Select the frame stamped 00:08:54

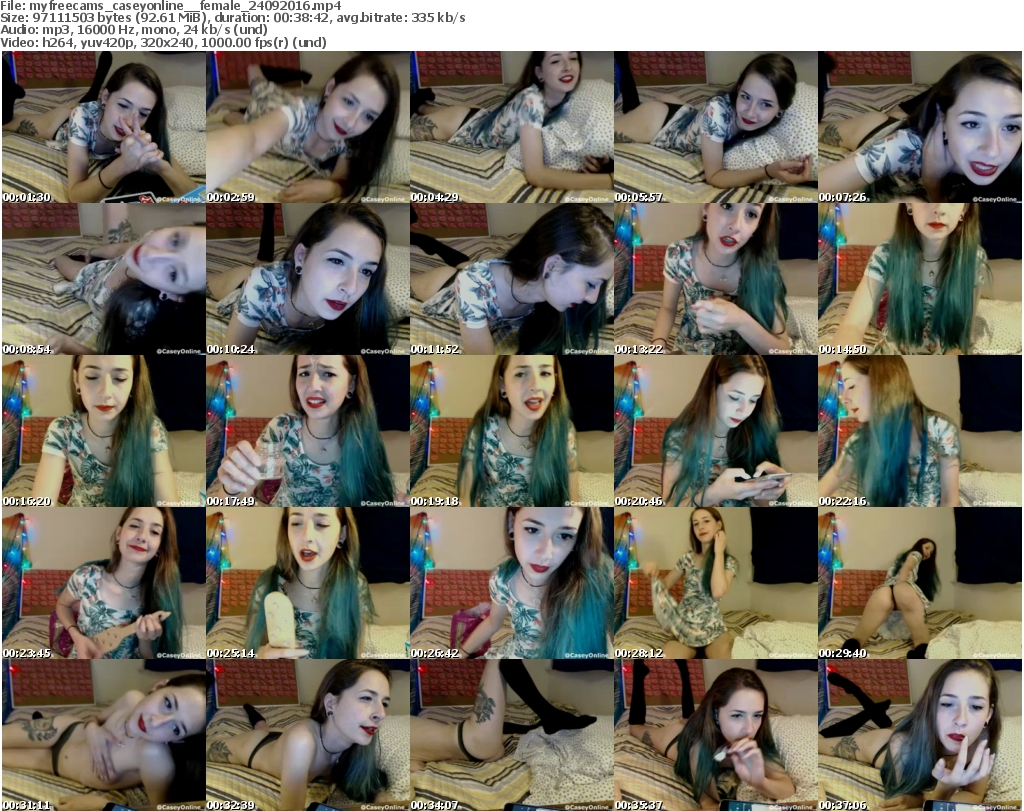(x=104, y=279)
